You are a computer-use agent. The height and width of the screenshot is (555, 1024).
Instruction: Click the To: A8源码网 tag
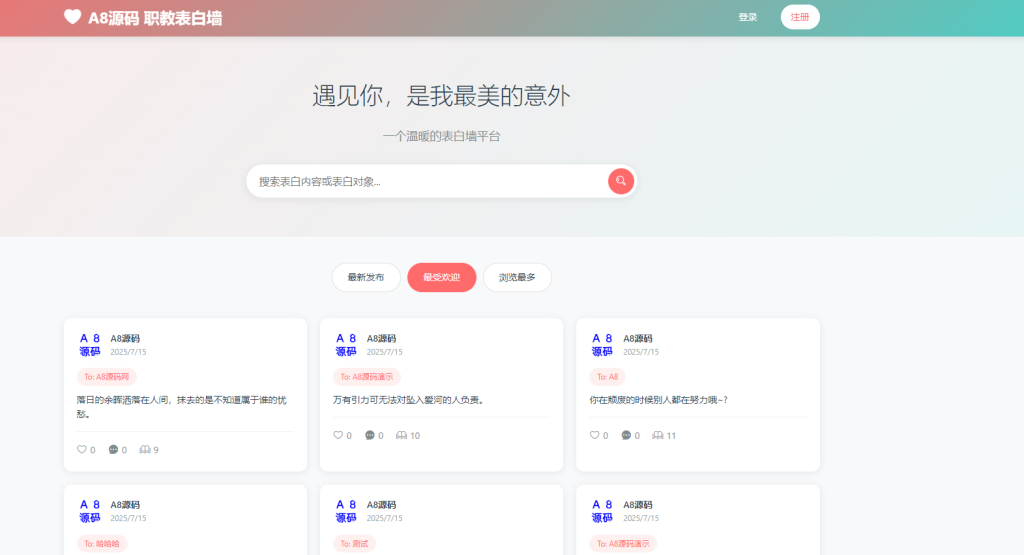(x=106, y=377)
